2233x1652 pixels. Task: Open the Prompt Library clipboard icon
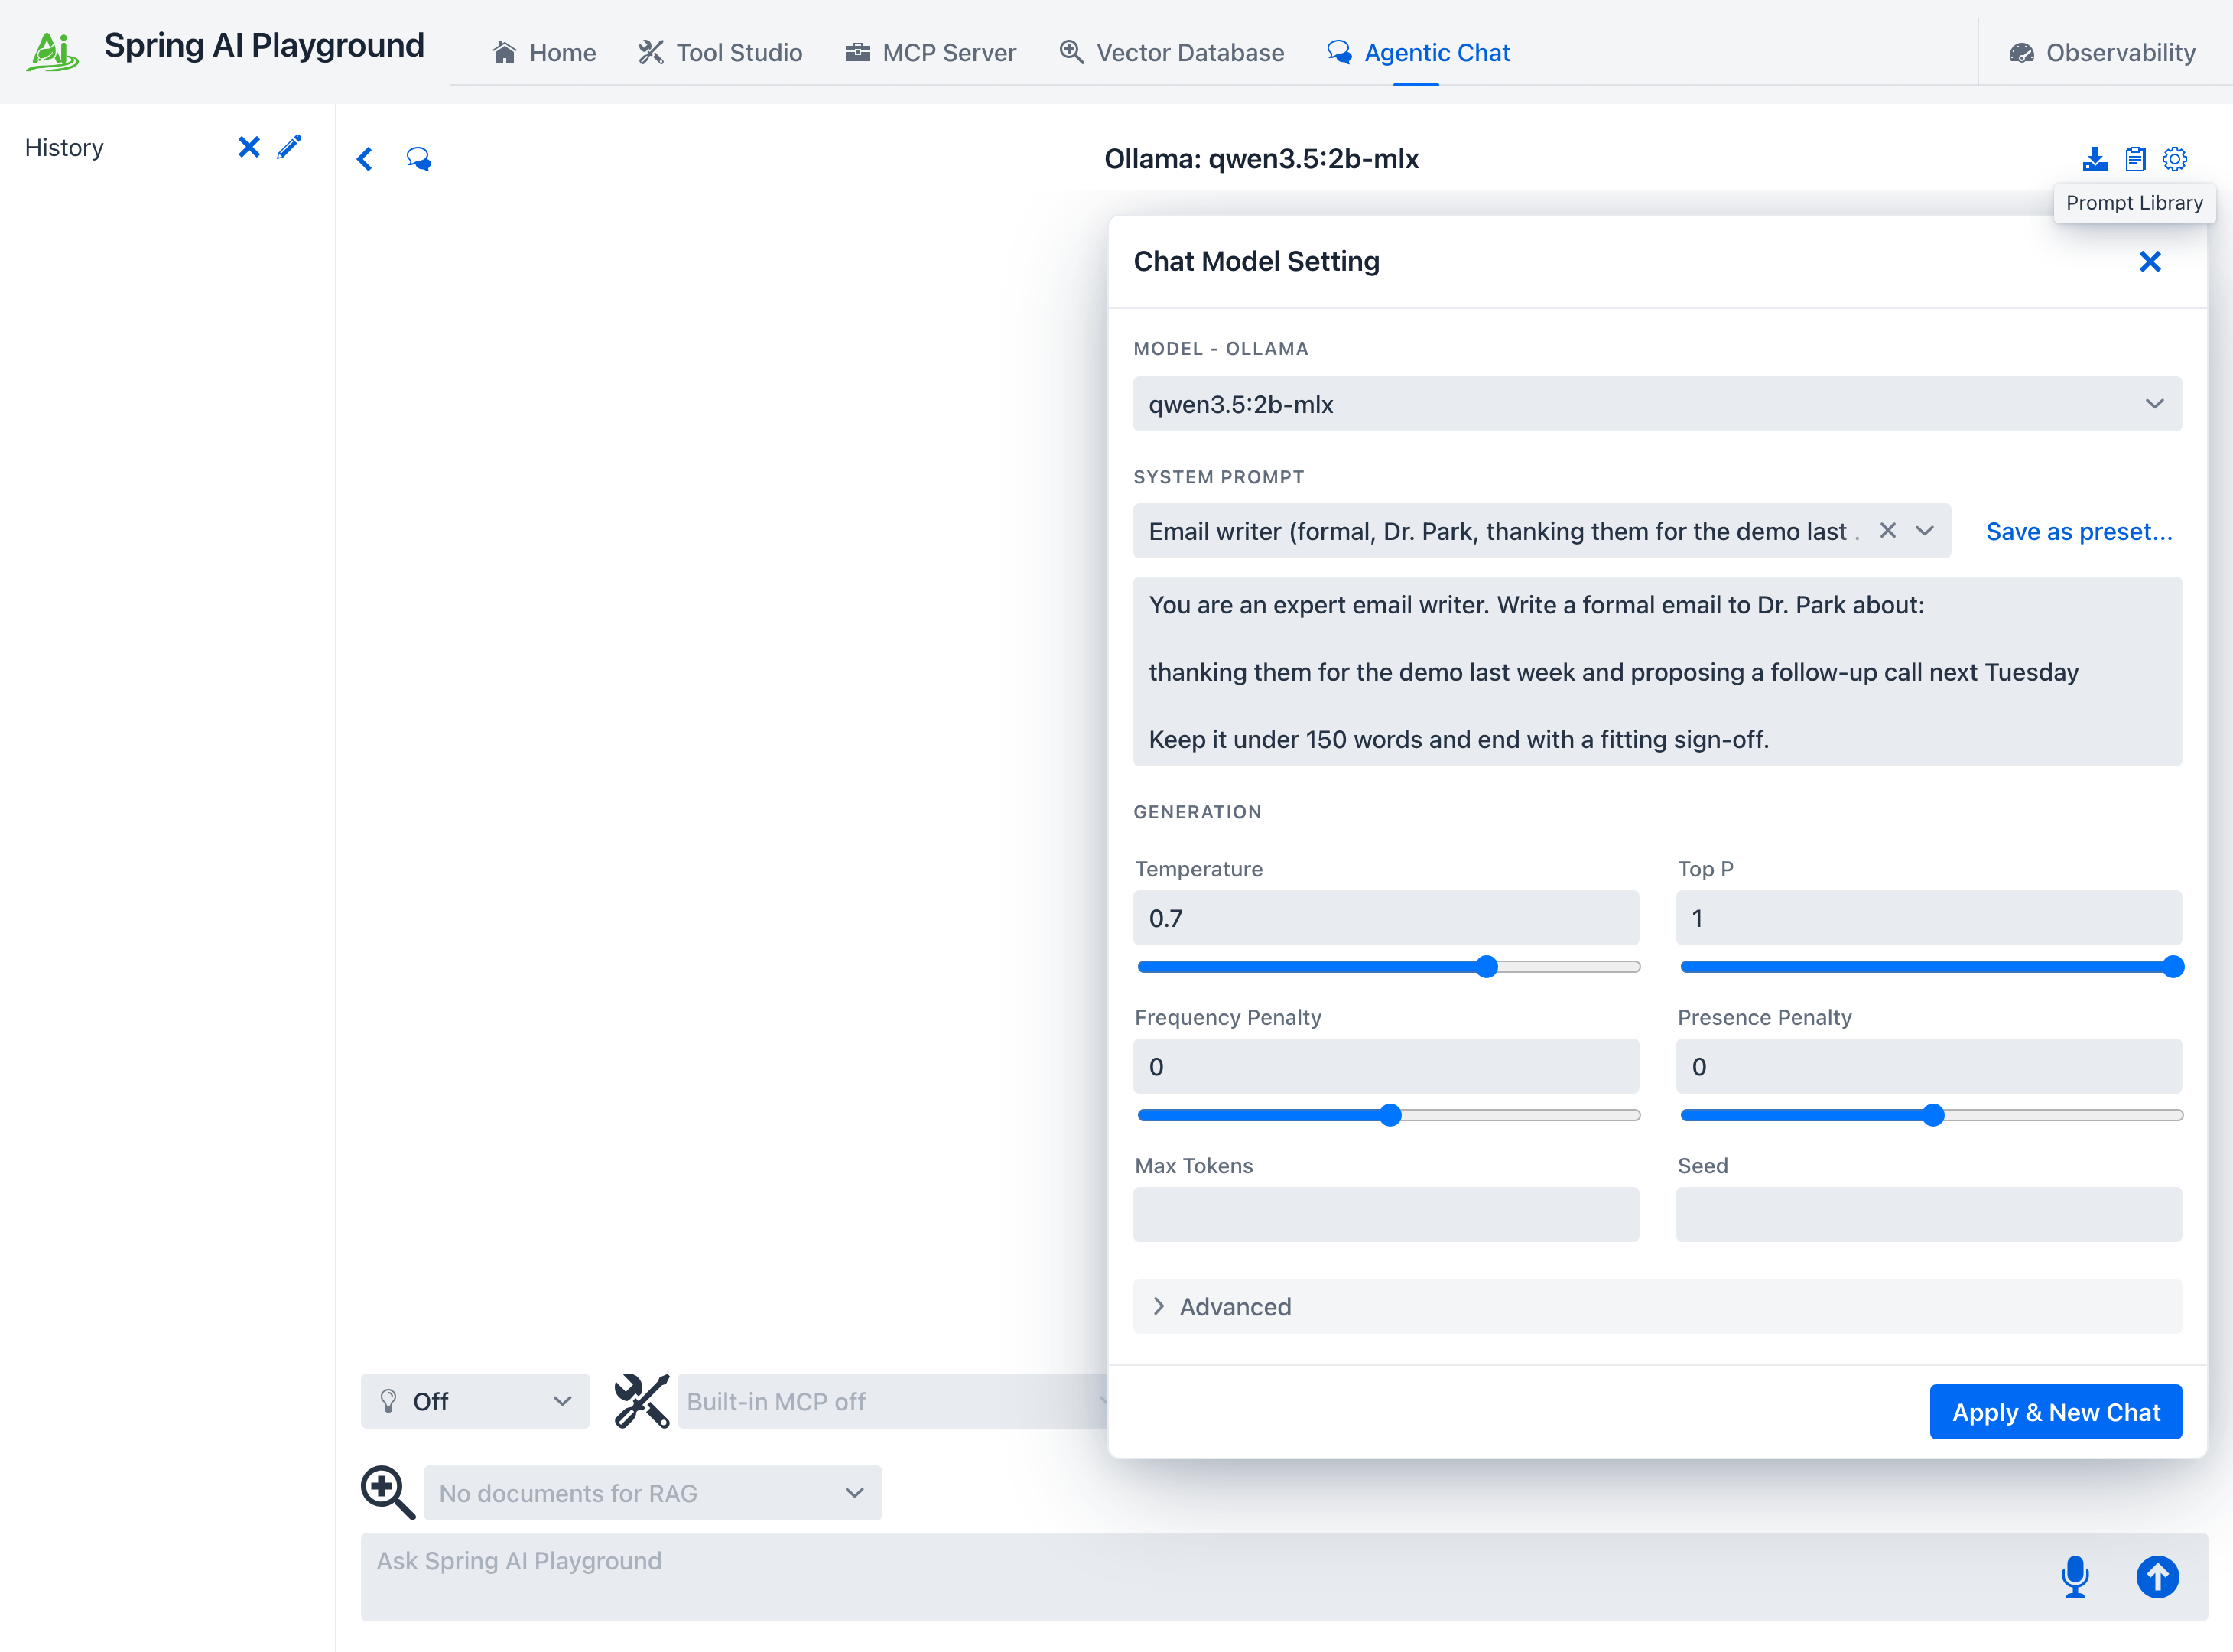coord(2135,159)
